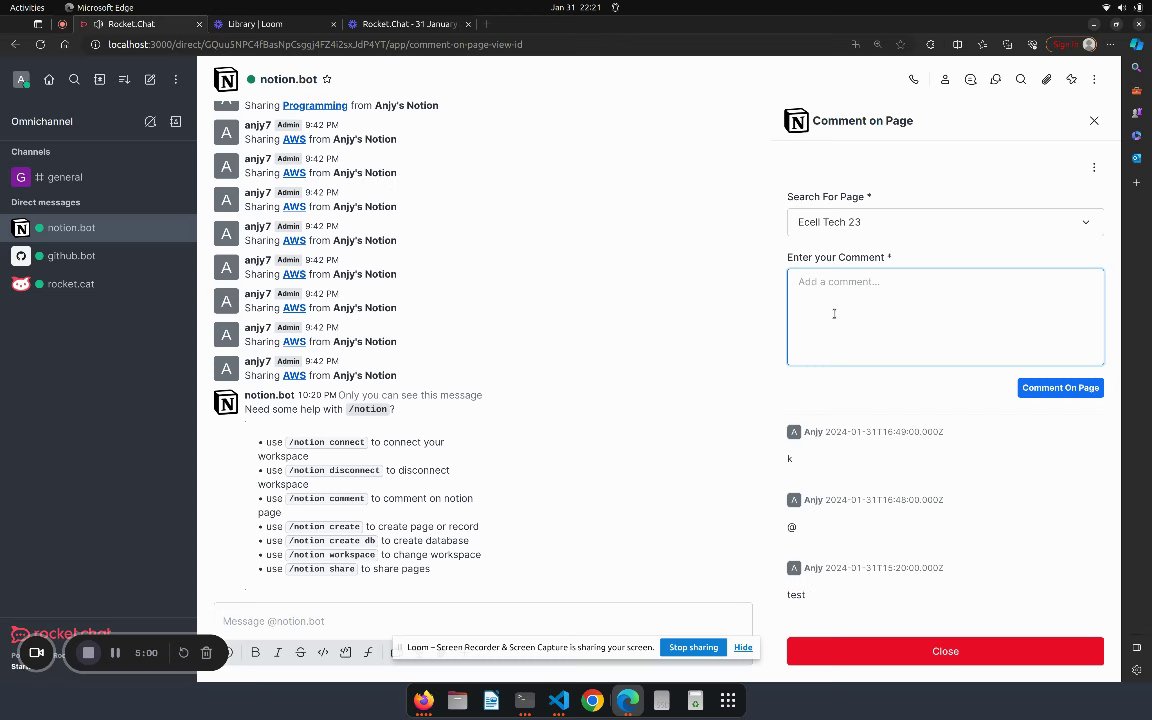Open user info icon in room header

945,79
